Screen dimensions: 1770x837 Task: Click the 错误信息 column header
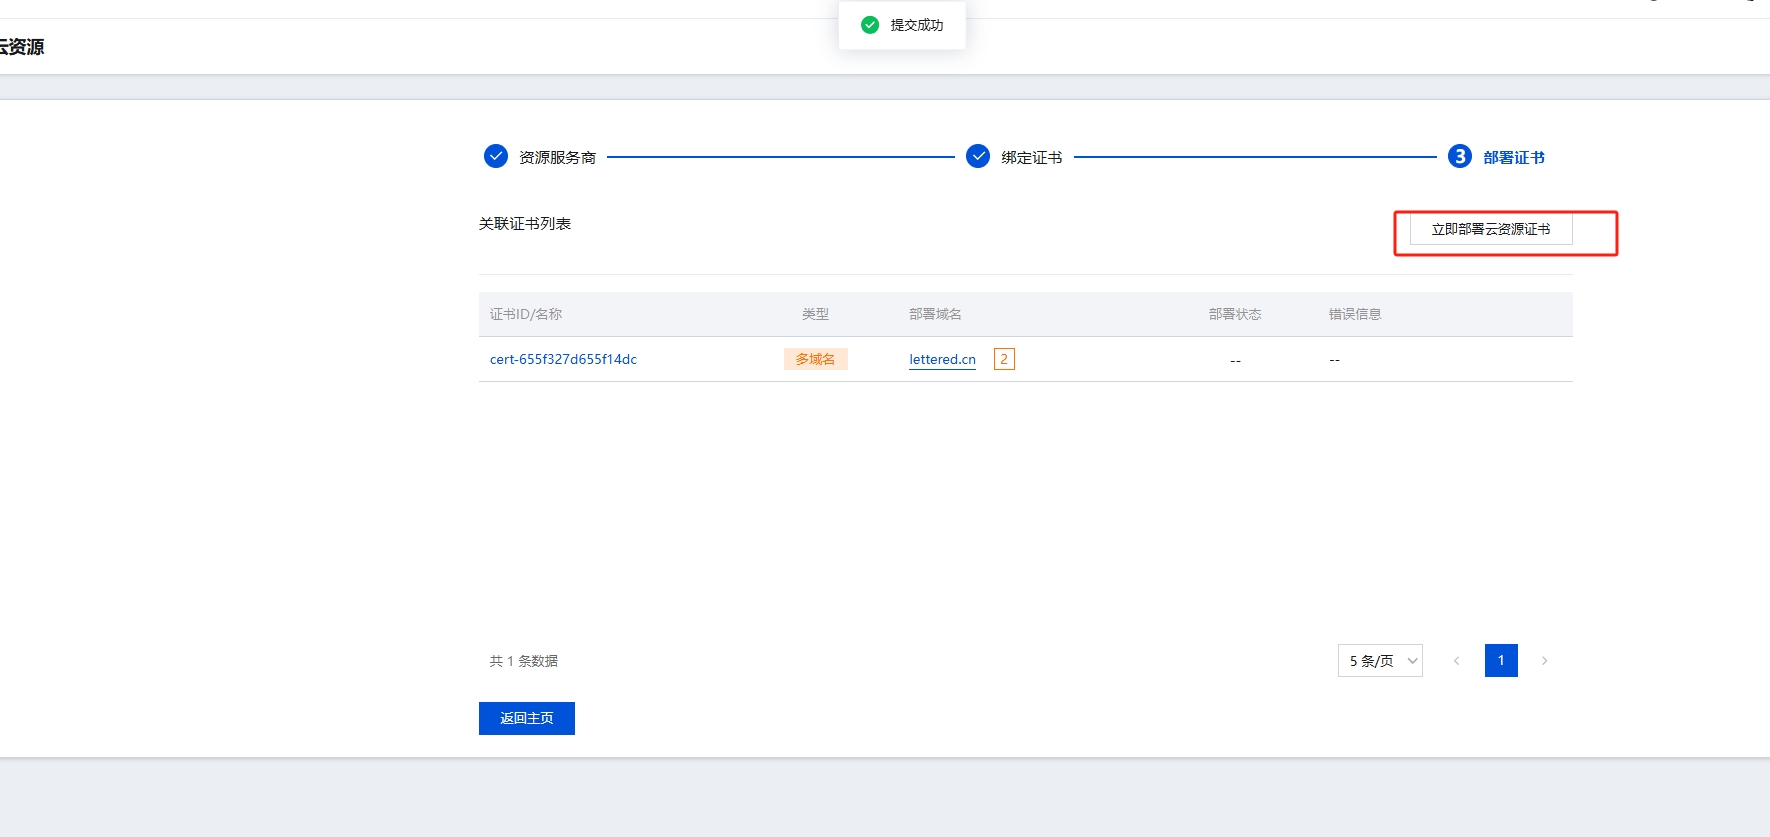(1355, 314)
